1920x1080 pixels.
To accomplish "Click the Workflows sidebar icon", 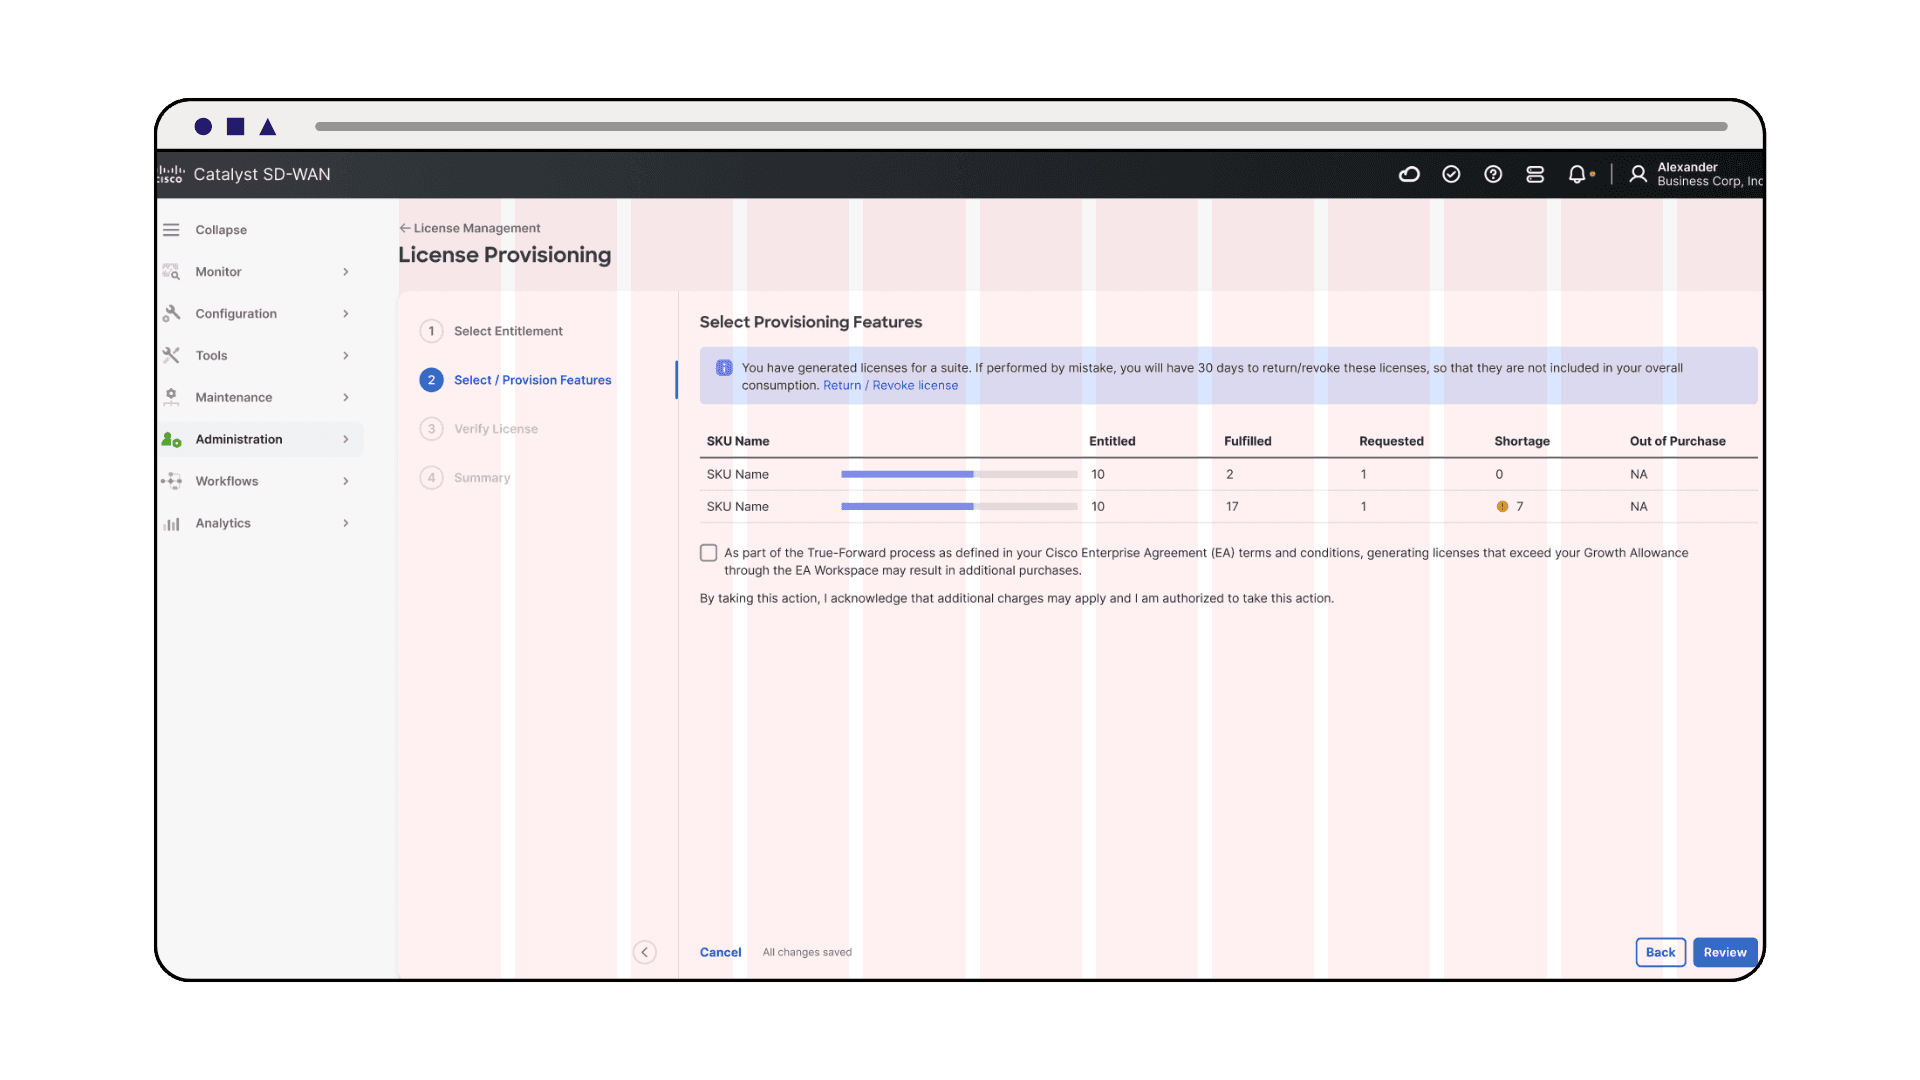I will pos(171,482).
